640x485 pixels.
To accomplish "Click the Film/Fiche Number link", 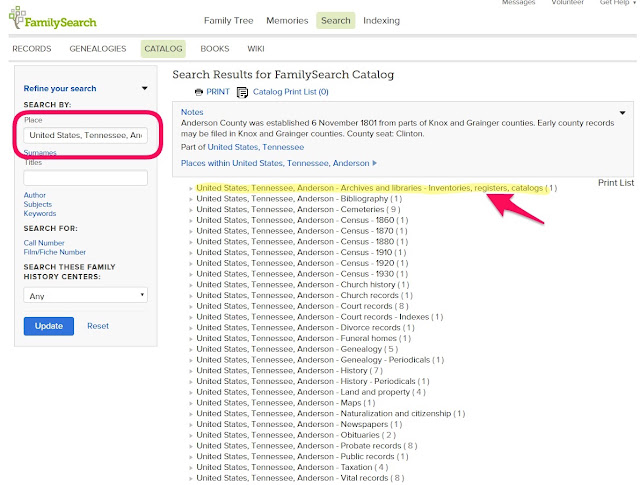I will [x=55, y=252].
